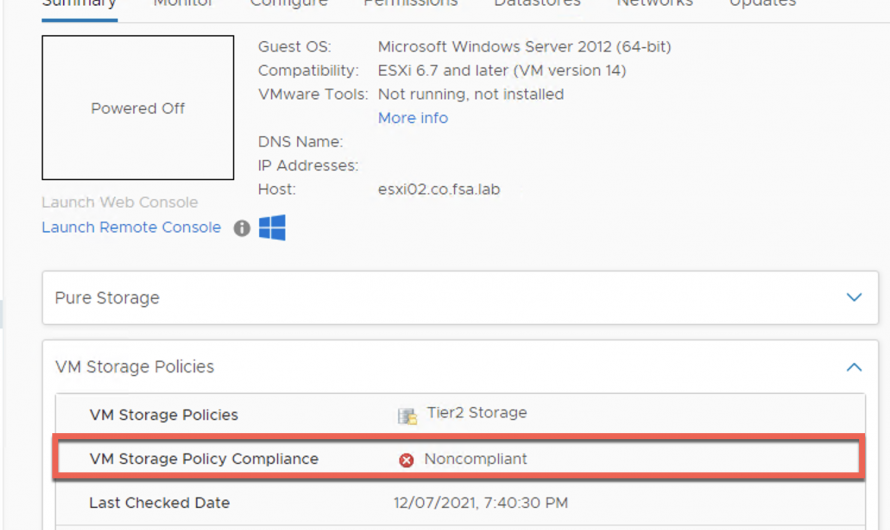This screenshot has width=890, height=530.
Task: Open the Updates tab
Action: pos(762,4)
